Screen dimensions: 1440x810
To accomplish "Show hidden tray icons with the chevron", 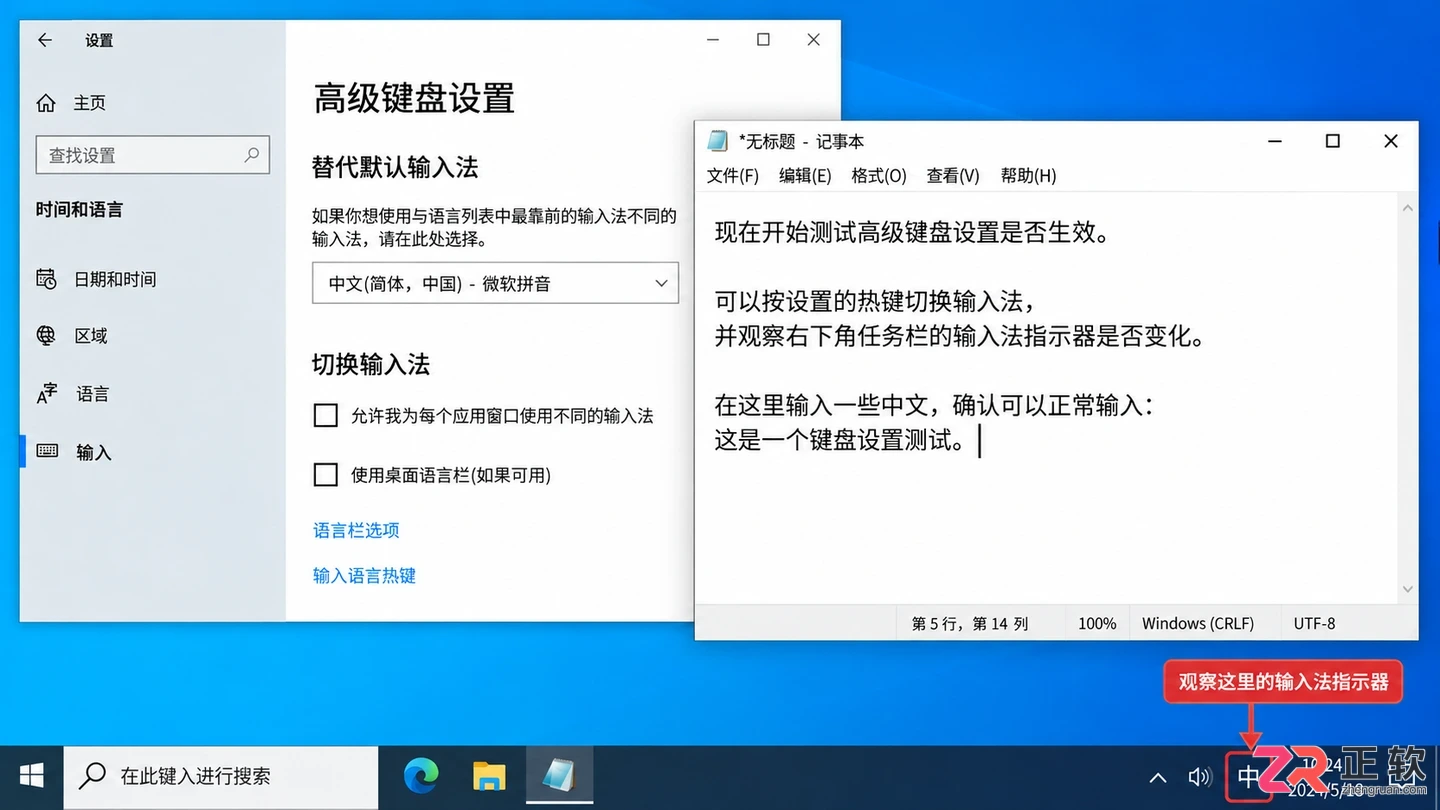I will point(1157,777).
